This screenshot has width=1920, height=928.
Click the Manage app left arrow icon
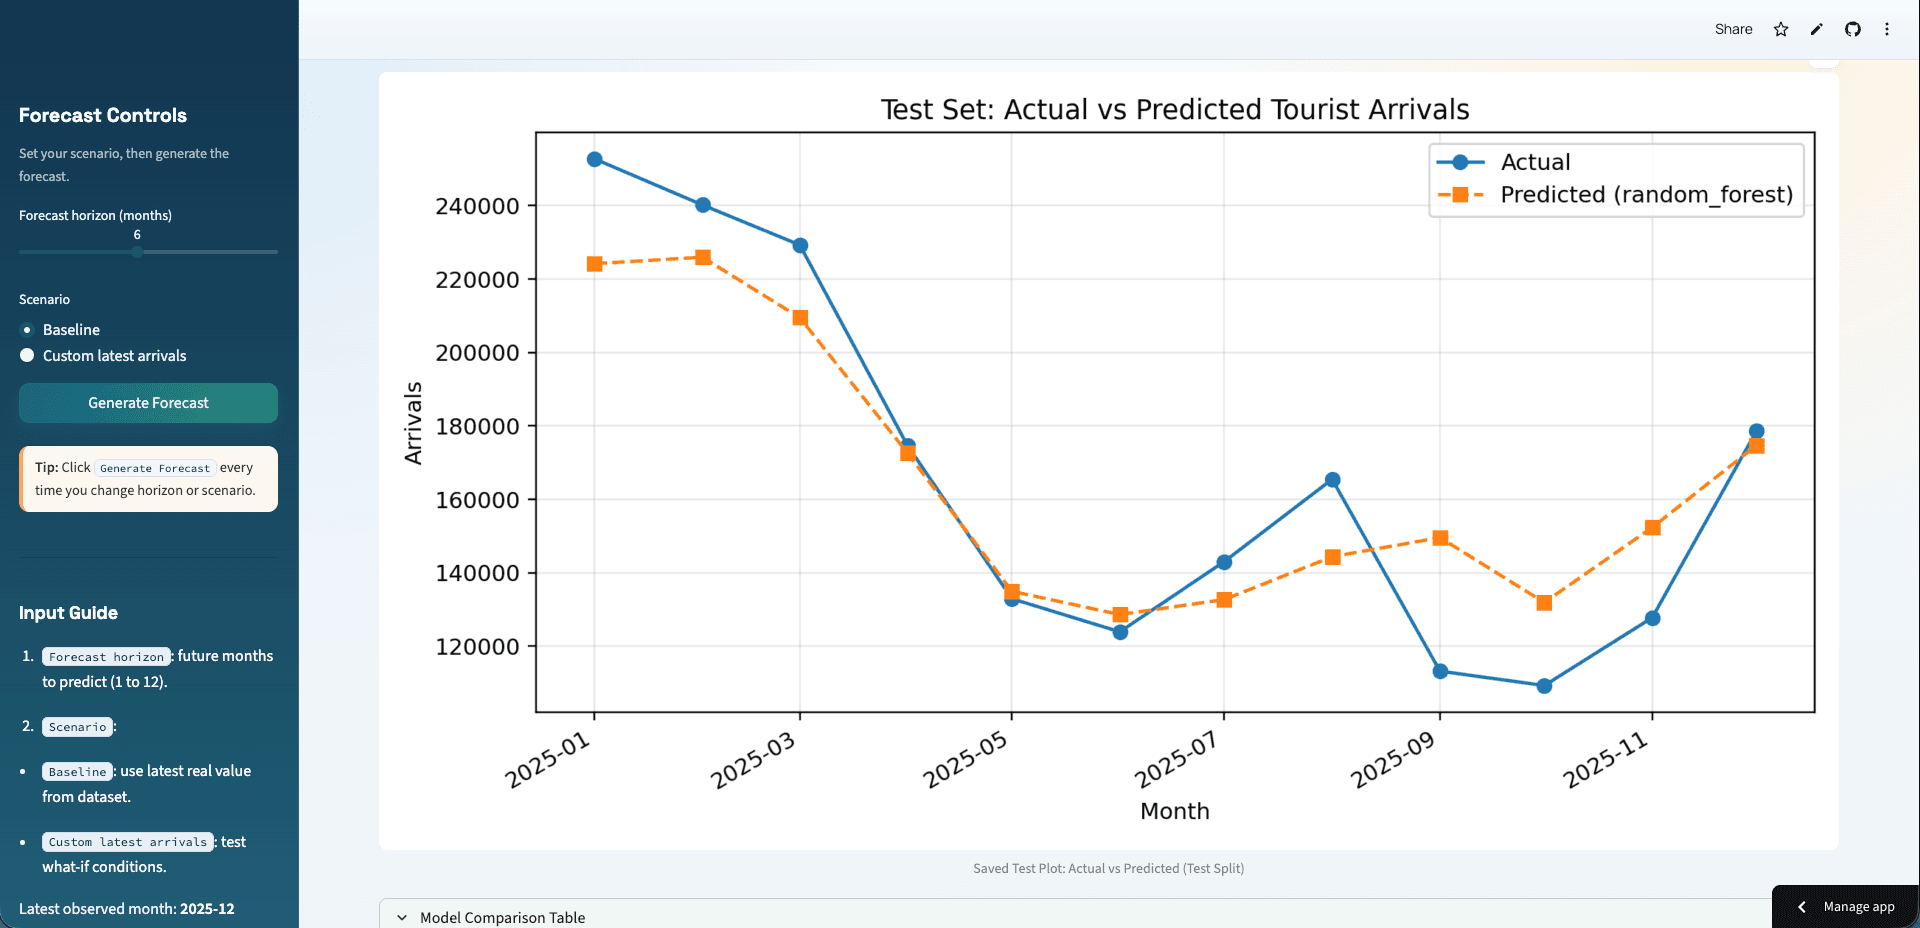[1802, 907]
